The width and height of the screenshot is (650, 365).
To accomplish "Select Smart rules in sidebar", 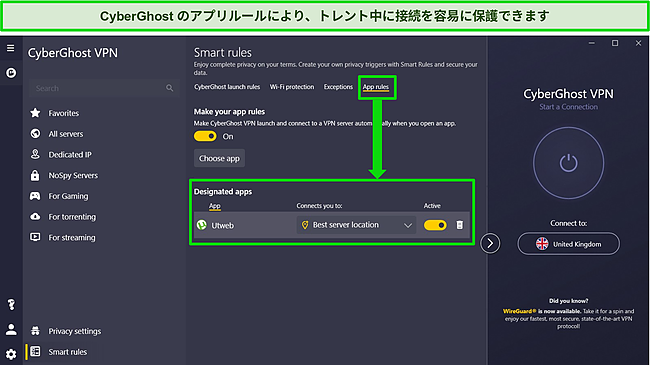I will [68, 352].
